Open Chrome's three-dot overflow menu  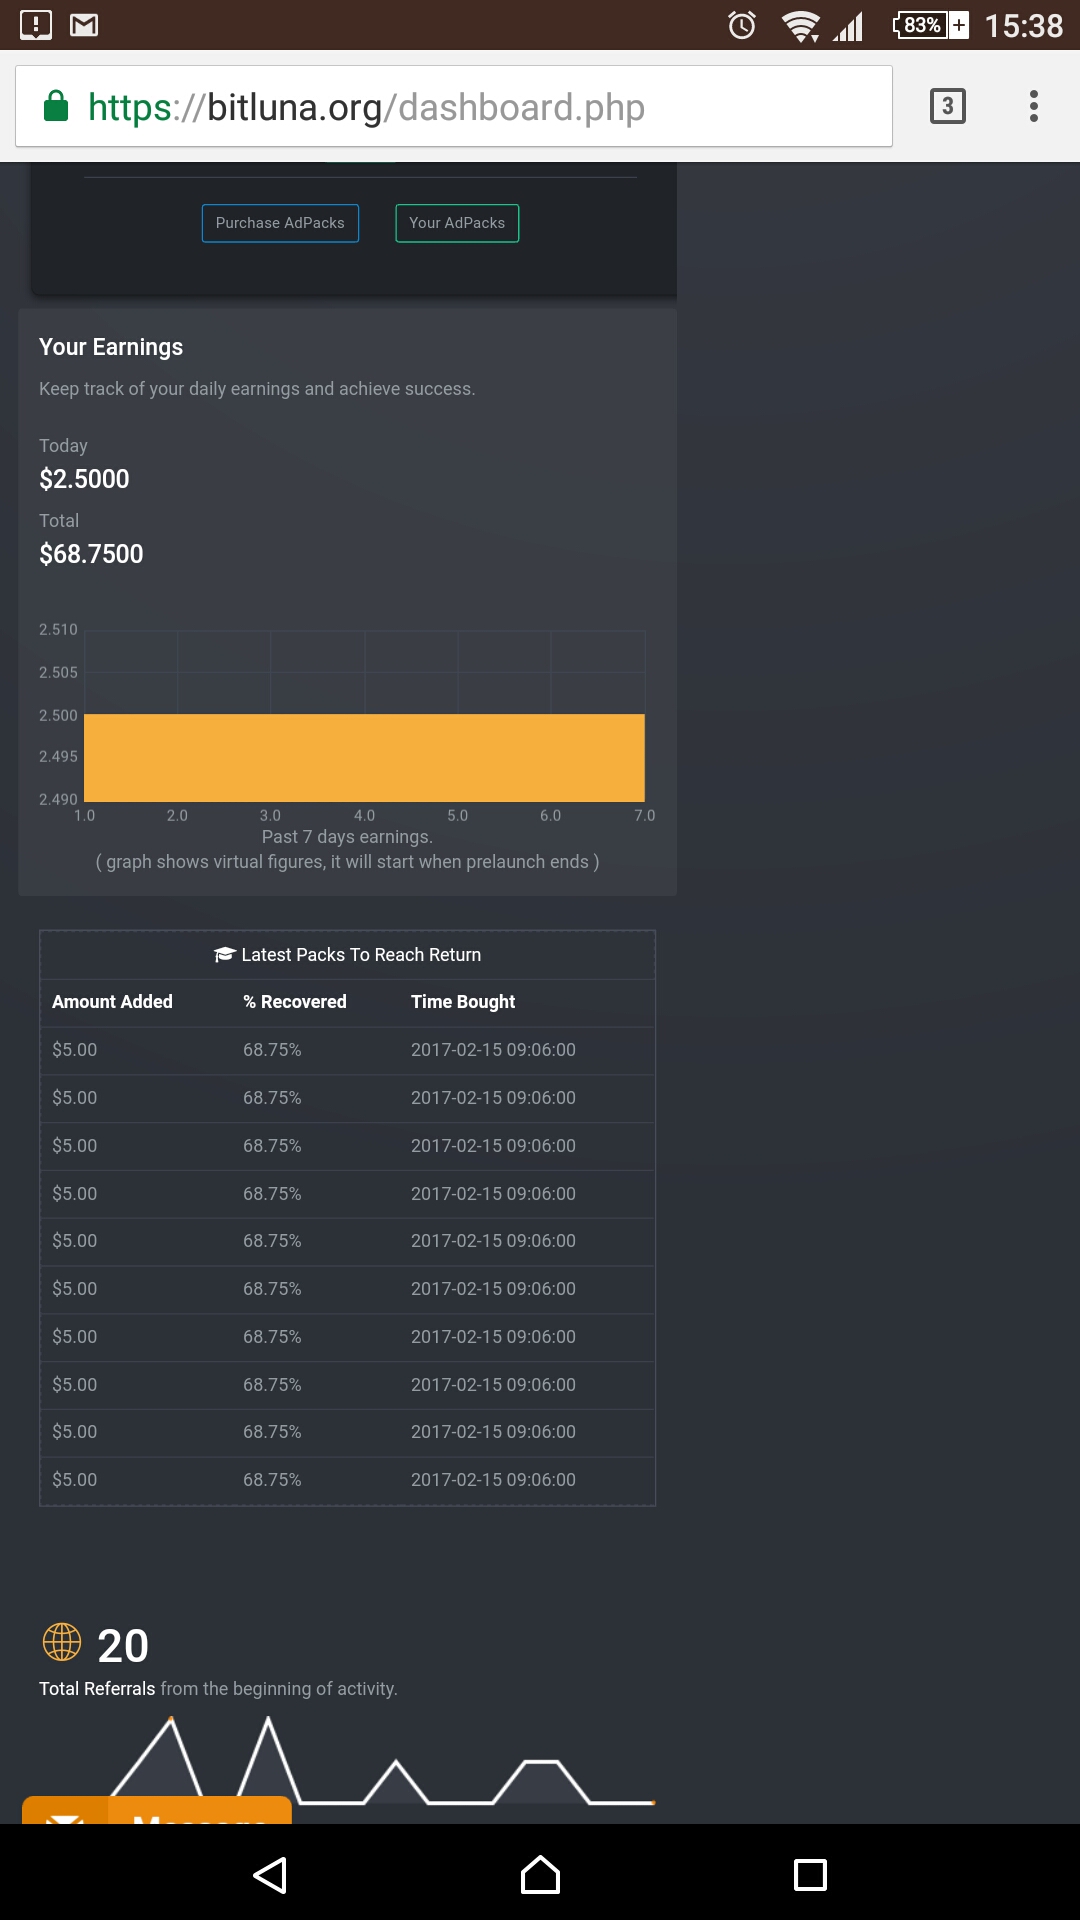click(x=1033, y=106)
